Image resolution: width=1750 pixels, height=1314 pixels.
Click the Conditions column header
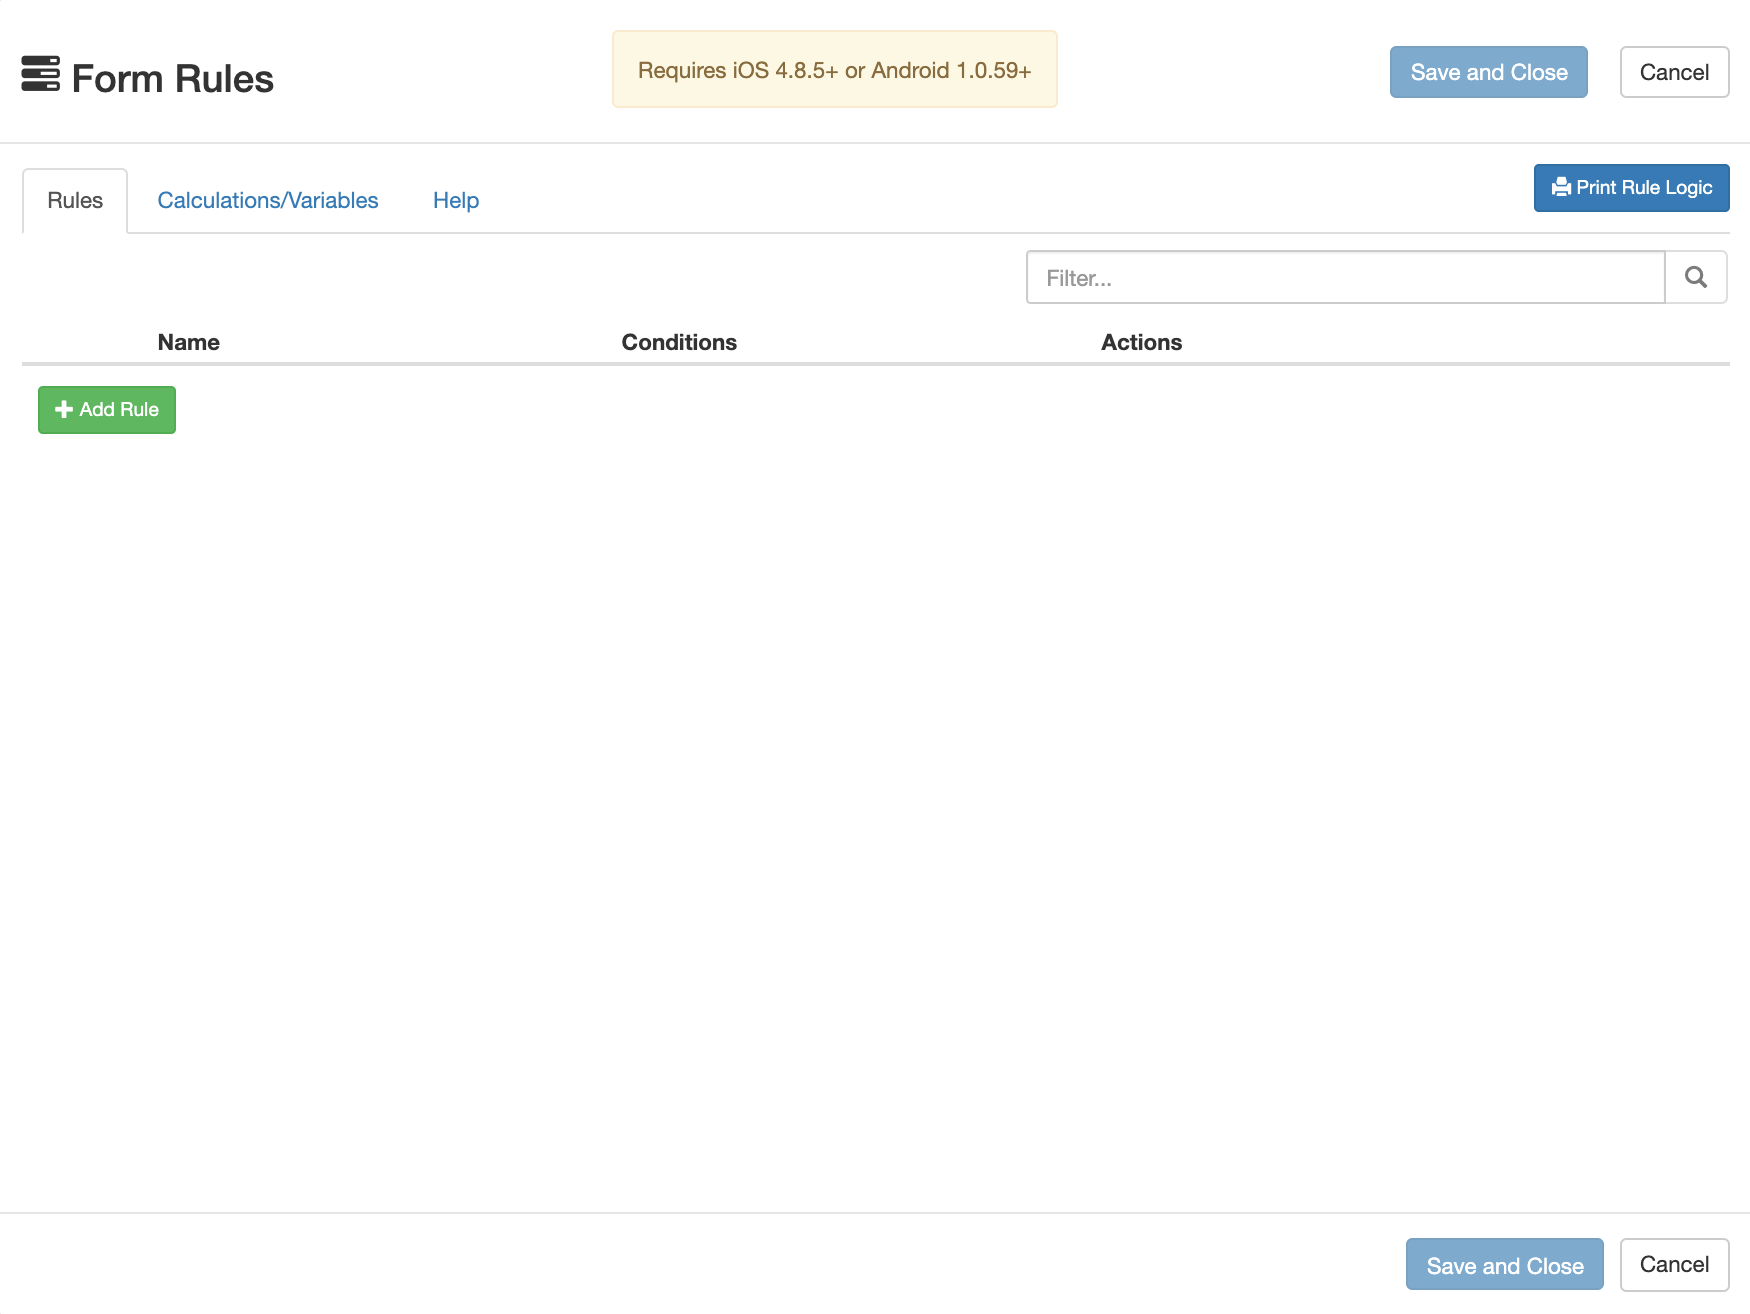(x=679, y=342)
